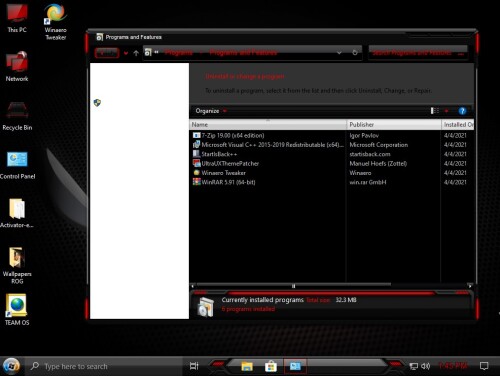
Task: Open Network desktop icon
Action: 17,67
